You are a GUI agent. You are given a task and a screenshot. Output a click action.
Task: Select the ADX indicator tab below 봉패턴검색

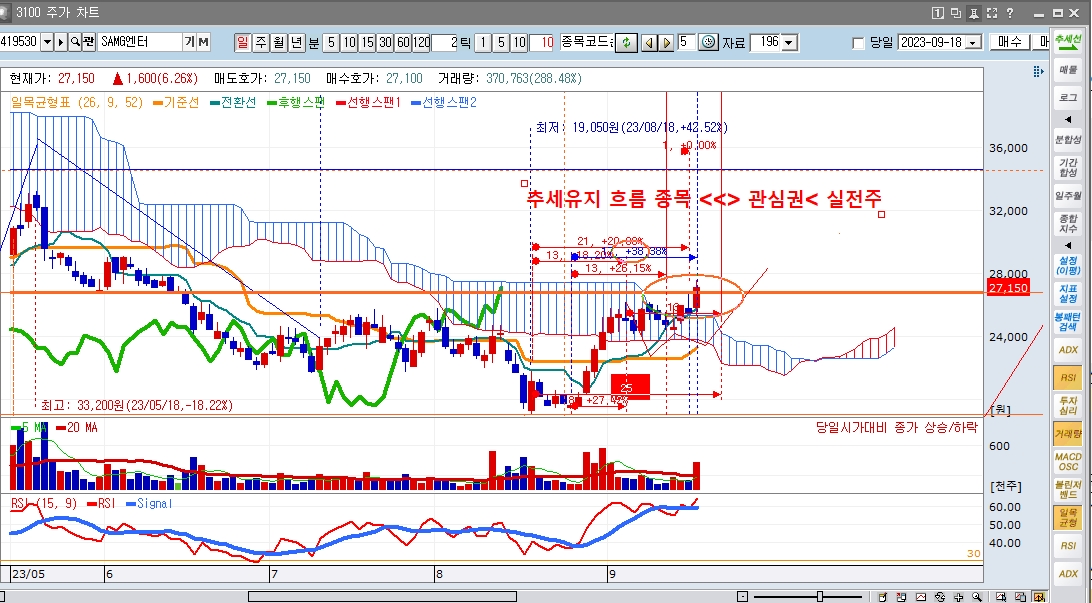coord(1068,350)
